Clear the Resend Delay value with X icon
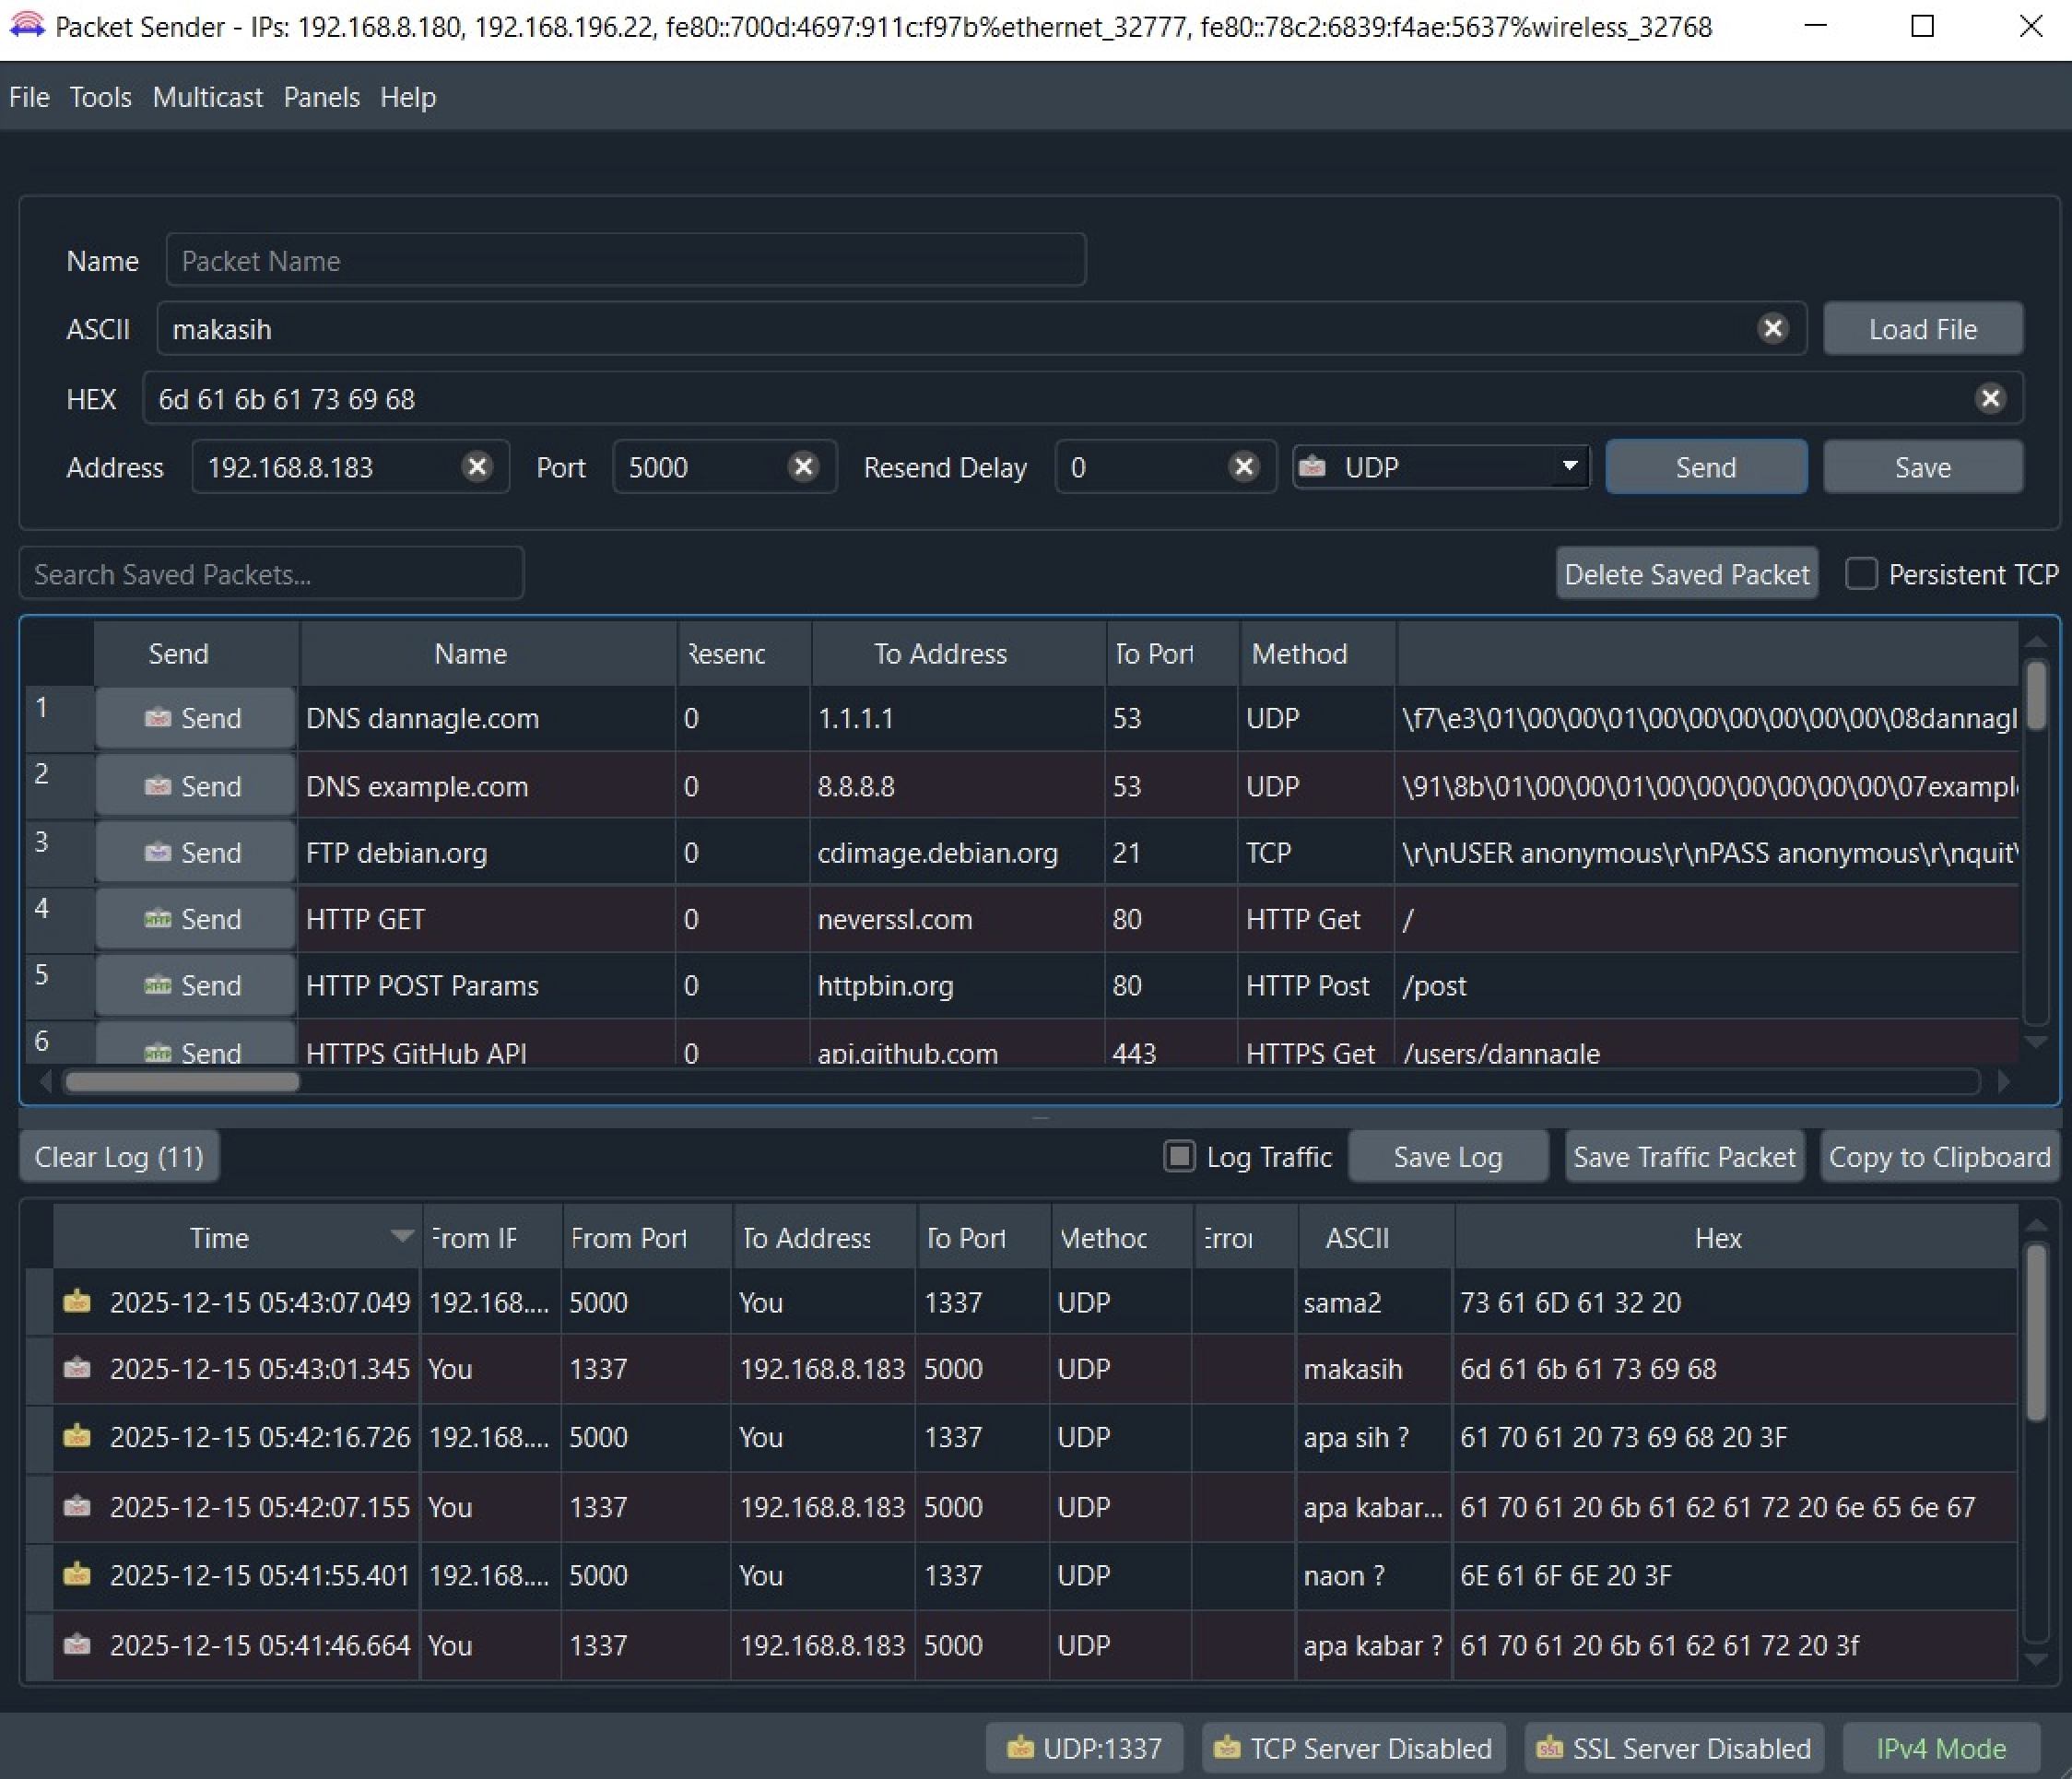 coord(1243,467)
